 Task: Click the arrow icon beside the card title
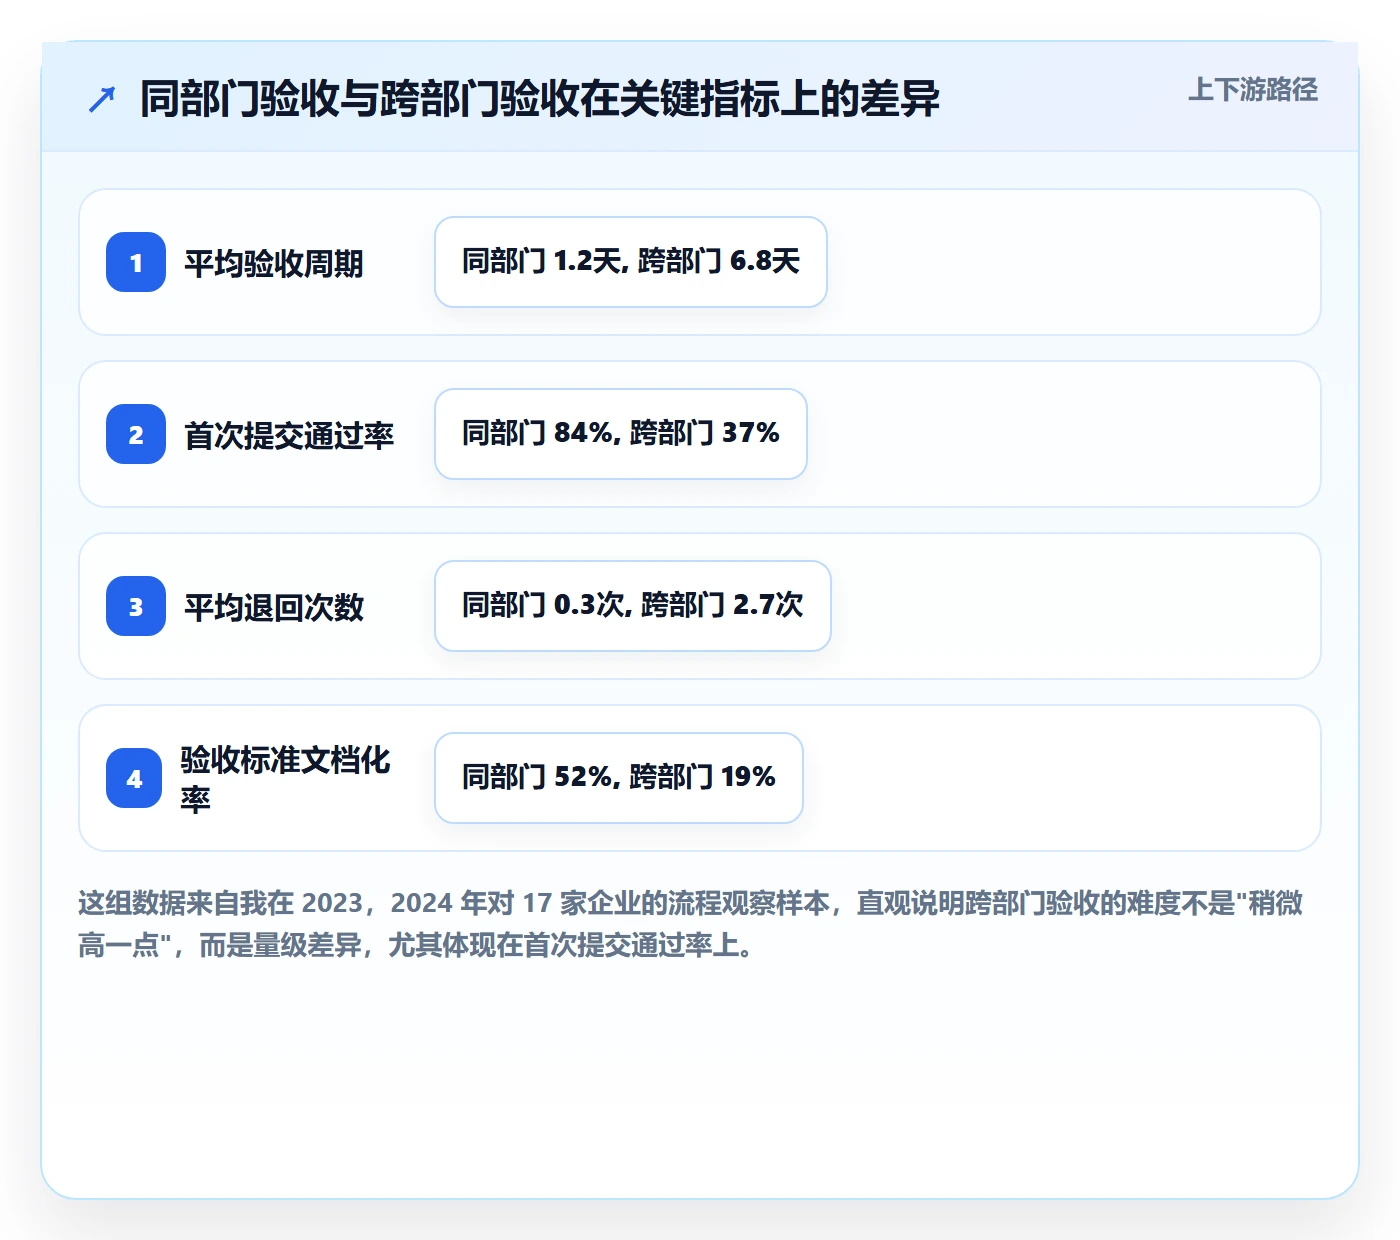click(x=102, y=99)
